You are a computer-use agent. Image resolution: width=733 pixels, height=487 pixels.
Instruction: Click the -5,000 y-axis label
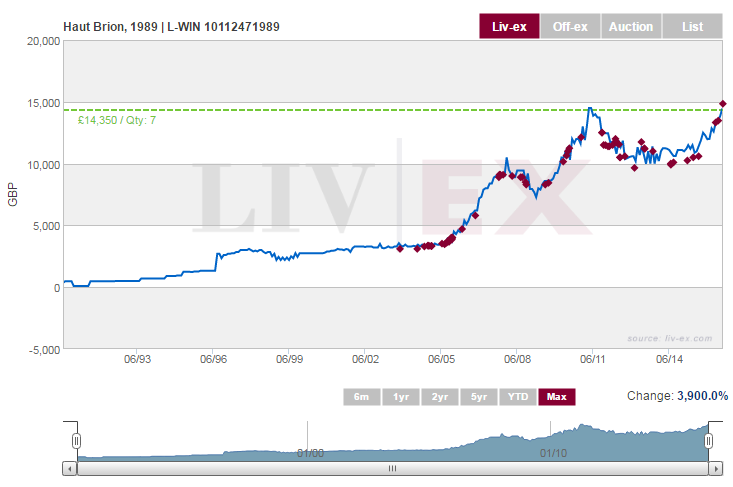(44, 350)
